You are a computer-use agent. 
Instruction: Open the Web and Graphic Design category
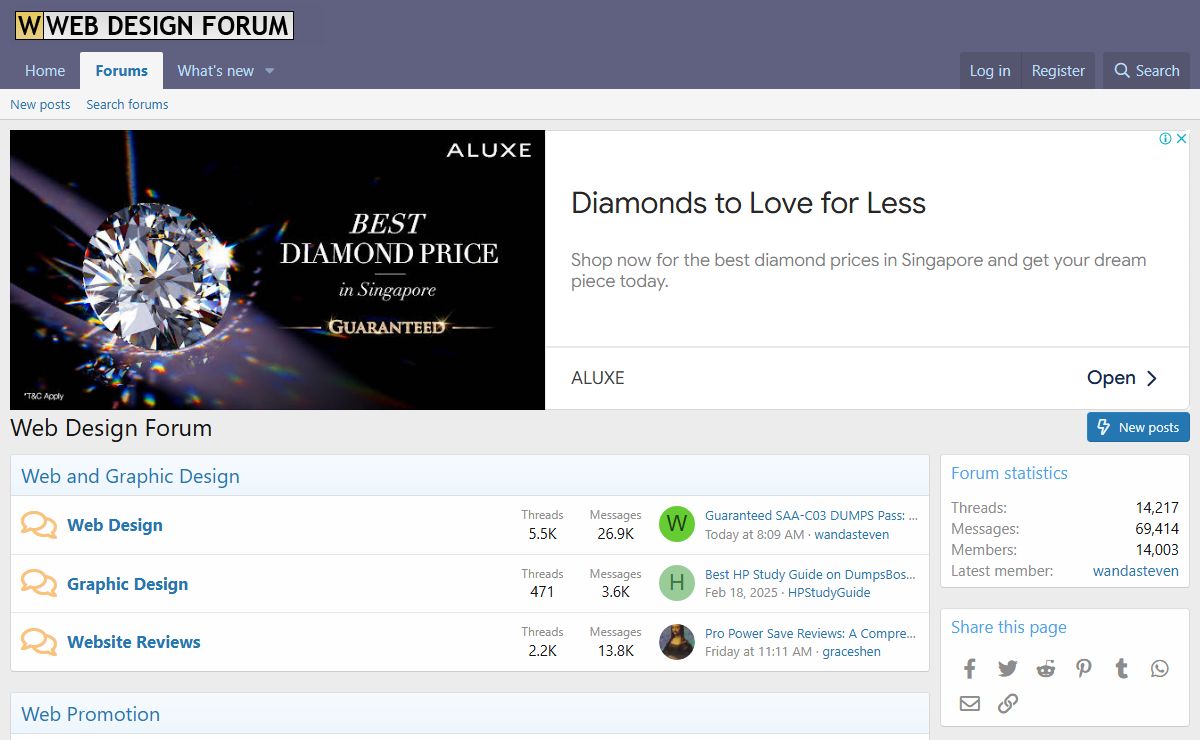pyautogui.click(x=131, y=476)
